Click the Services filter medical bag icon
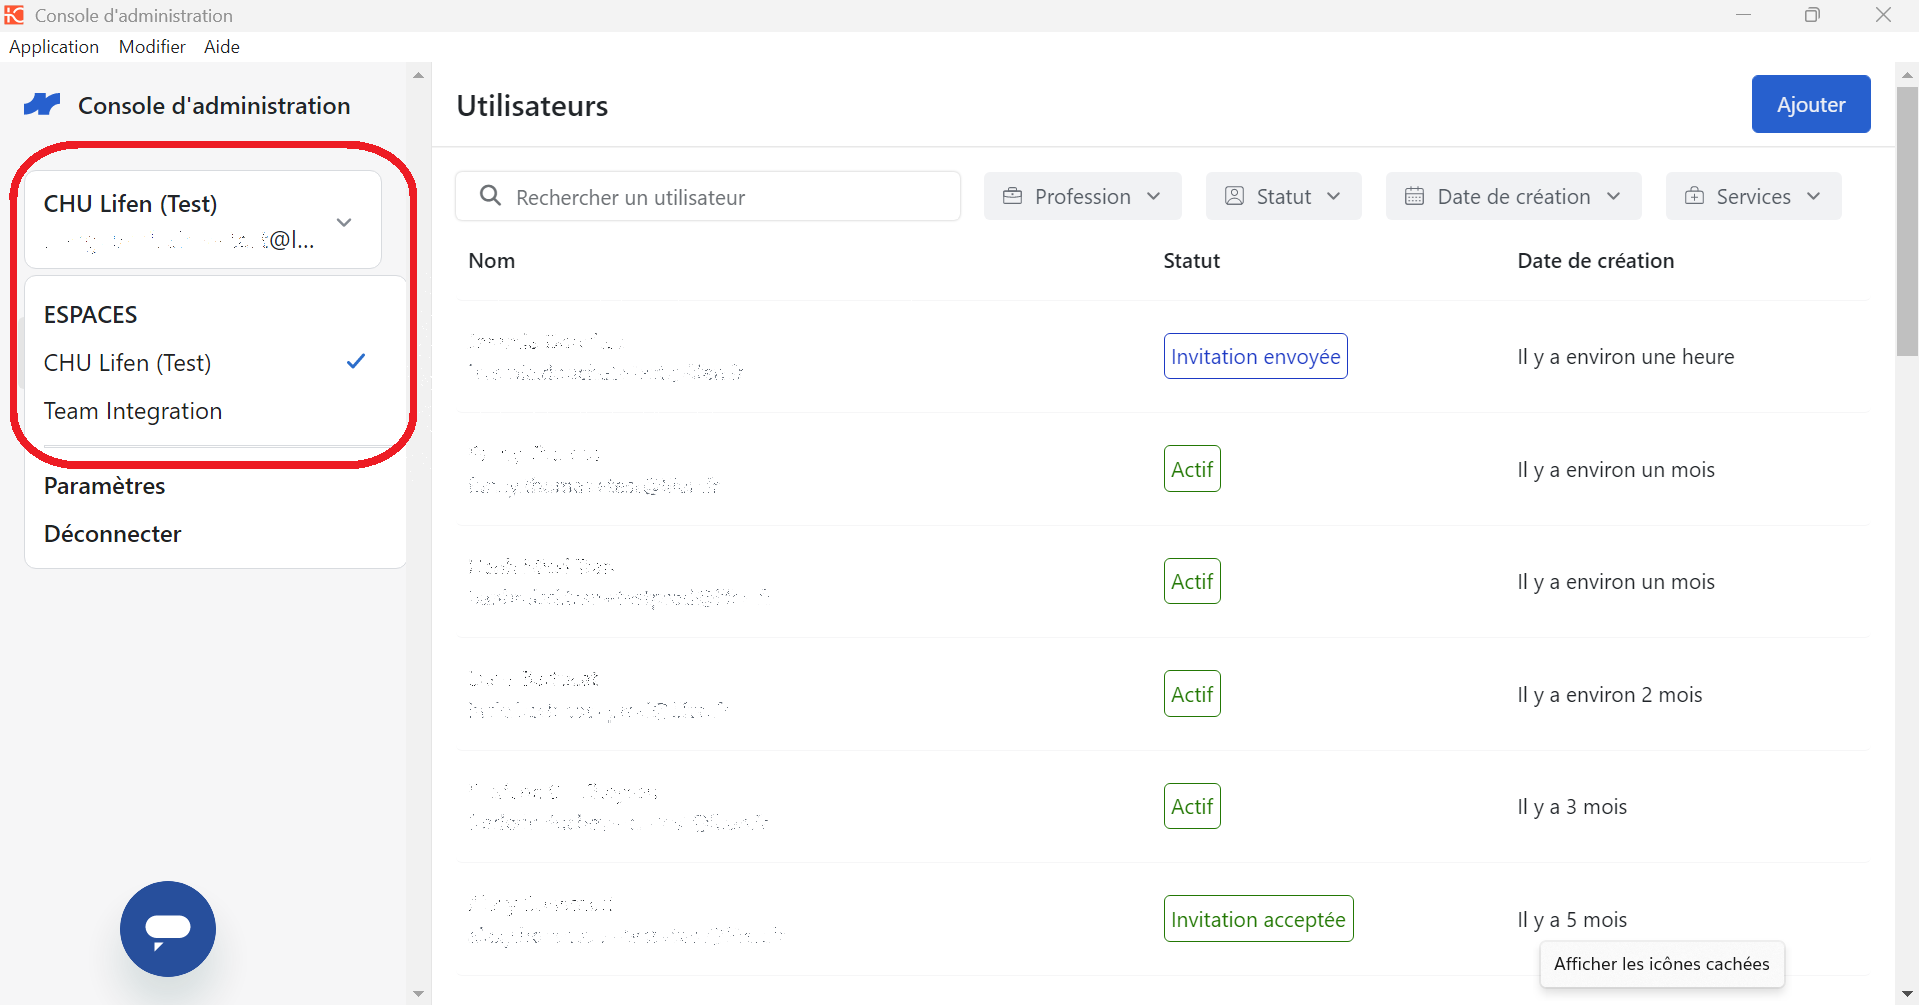Screen dimensions: 1919x1005 click(x=1694, y=196)
